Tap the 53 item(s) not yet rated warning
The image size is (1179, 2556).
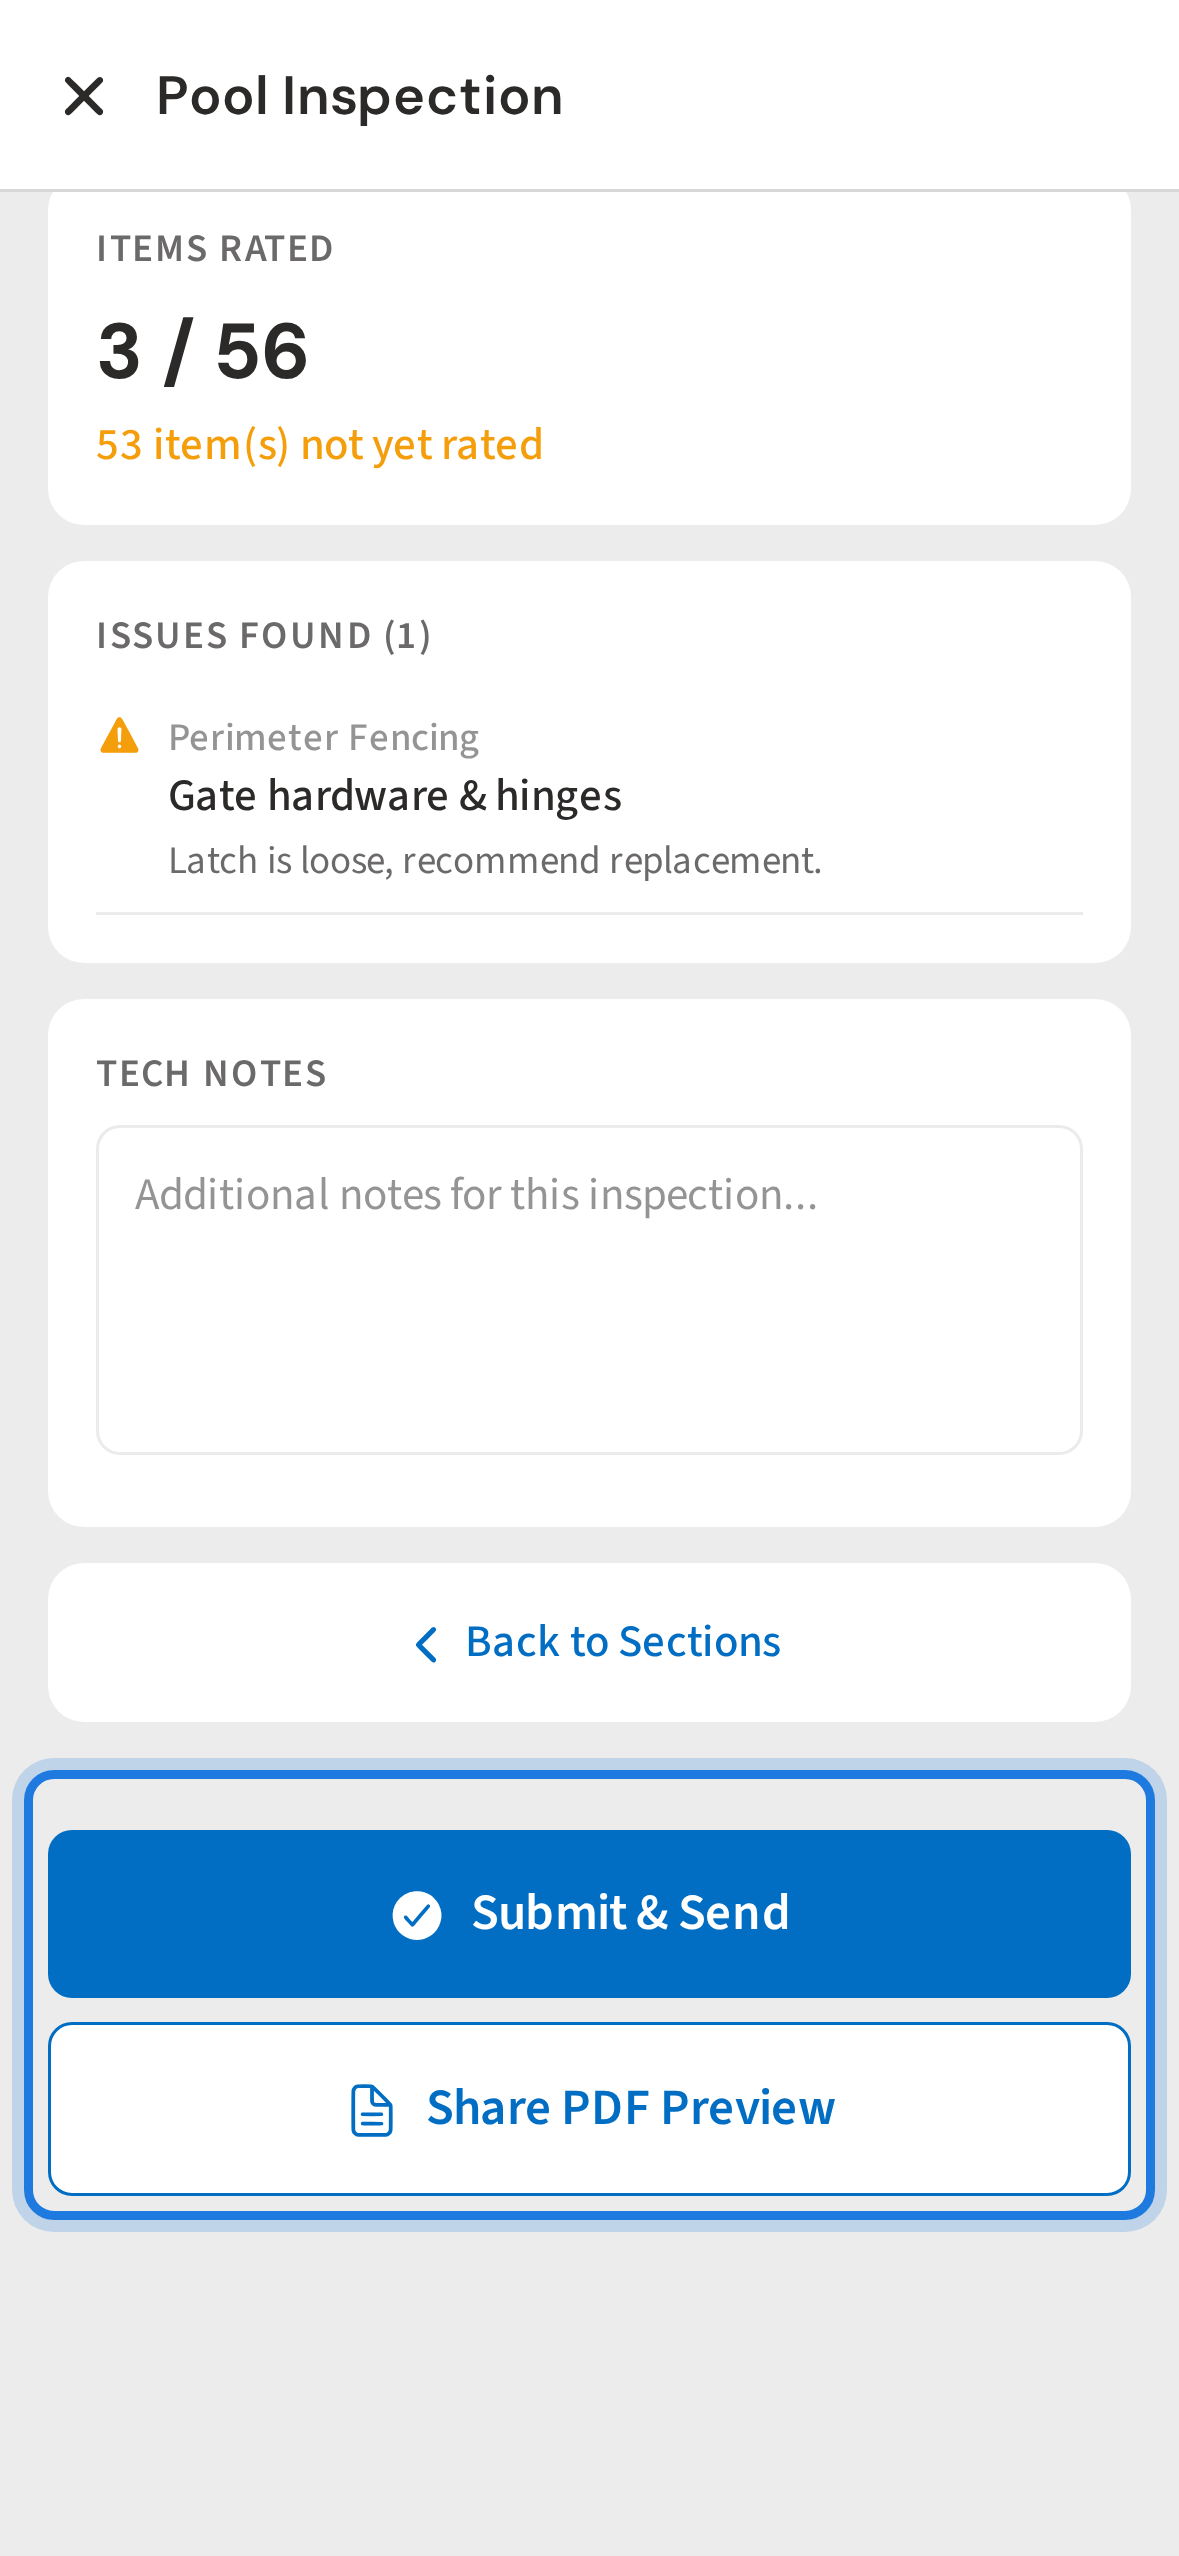[320, 444]
